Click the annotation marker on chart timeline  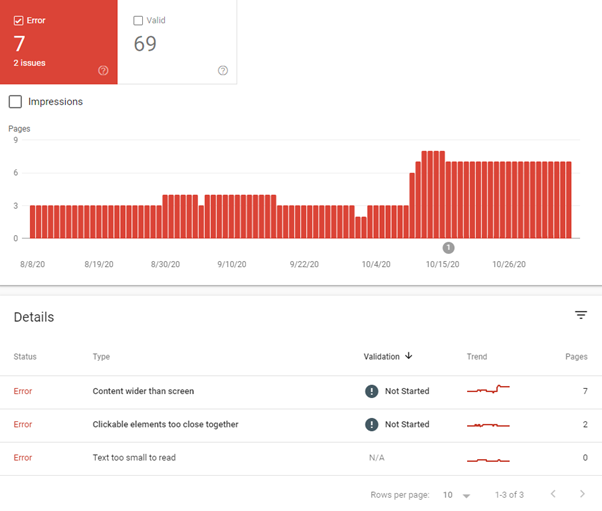(x=448, y=247)
